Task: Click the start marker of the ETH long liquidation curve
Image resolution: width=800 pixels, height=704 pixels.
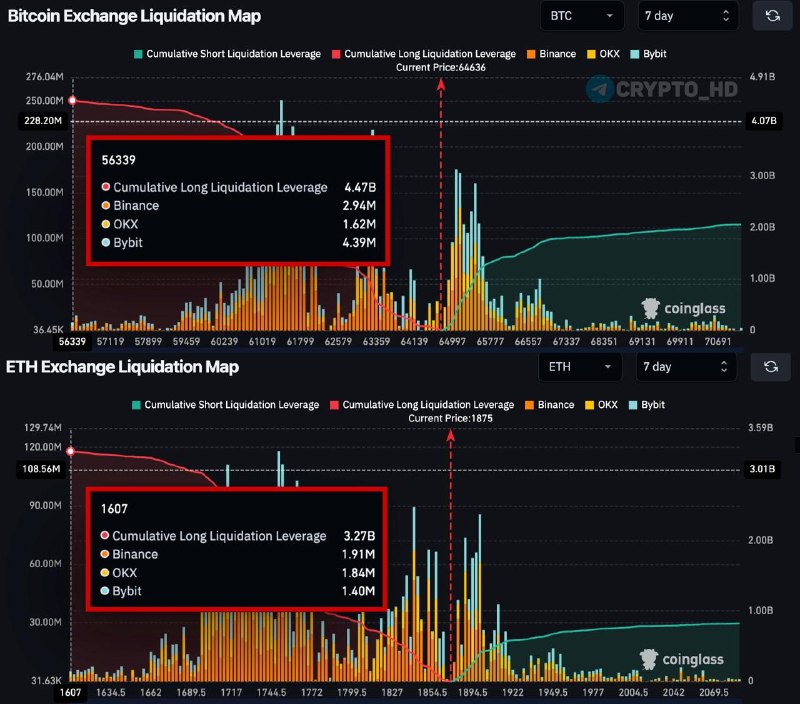Action: 70,451
